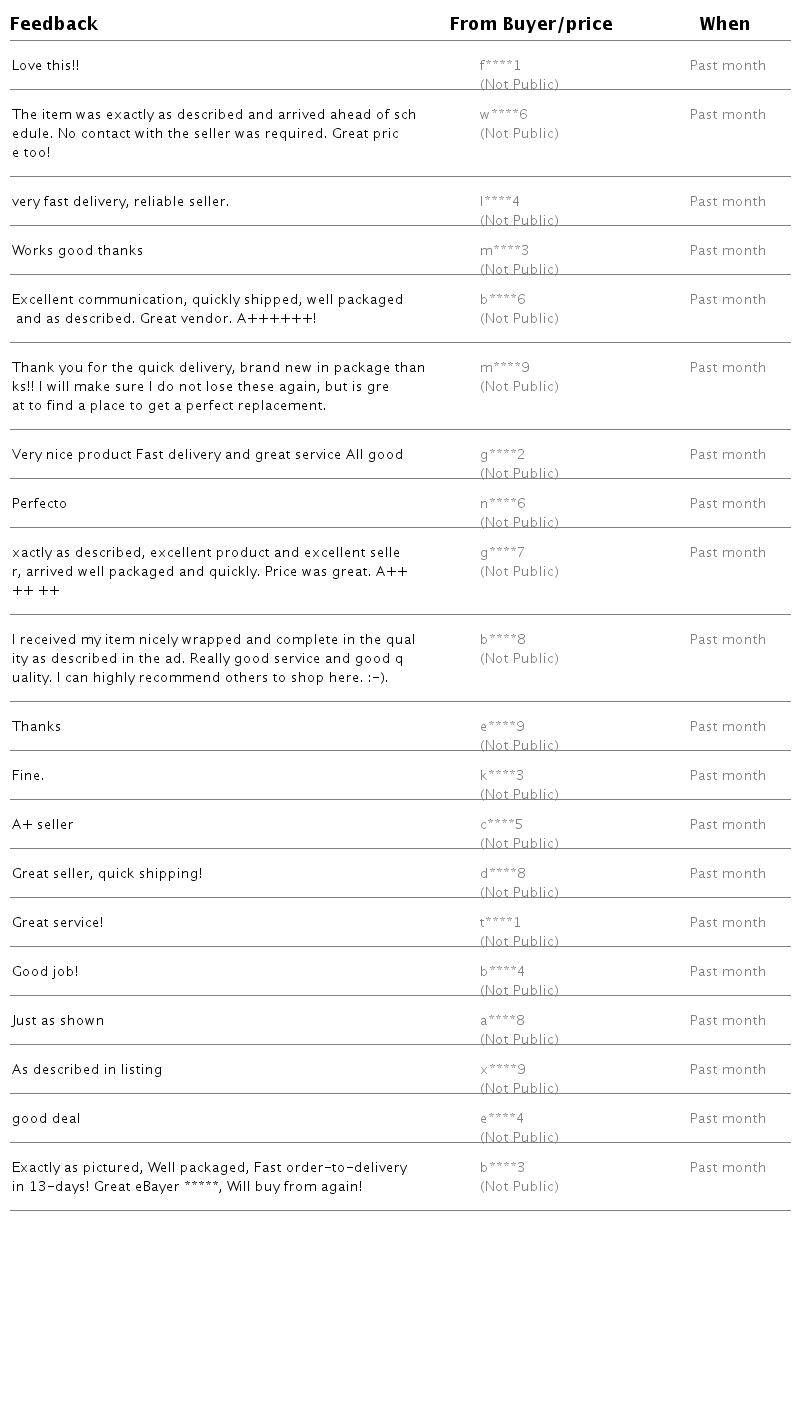Open buyer c****5 profile
800x1424 pixels.
coord(501,825)
